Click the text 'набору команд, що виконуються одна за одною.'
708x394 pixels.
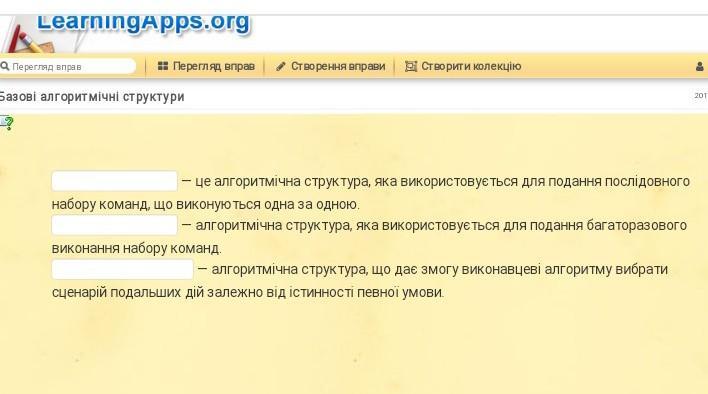tap(205, 204)
